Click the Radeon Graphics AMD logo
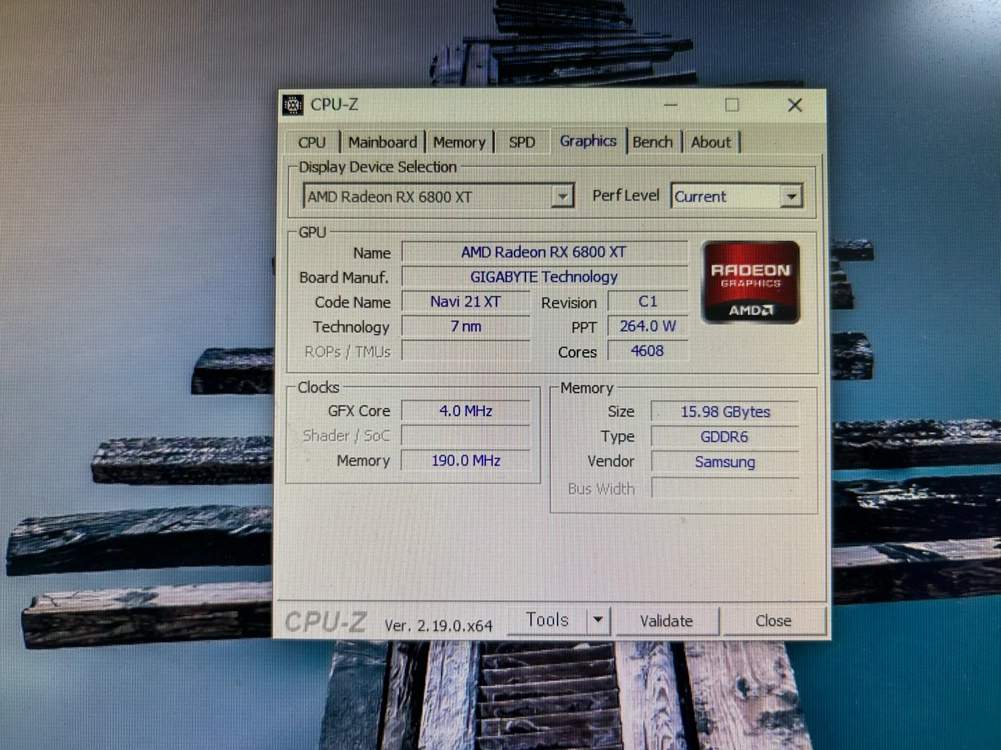This screenshot has width=1001, height=750. tap(750, 282)
